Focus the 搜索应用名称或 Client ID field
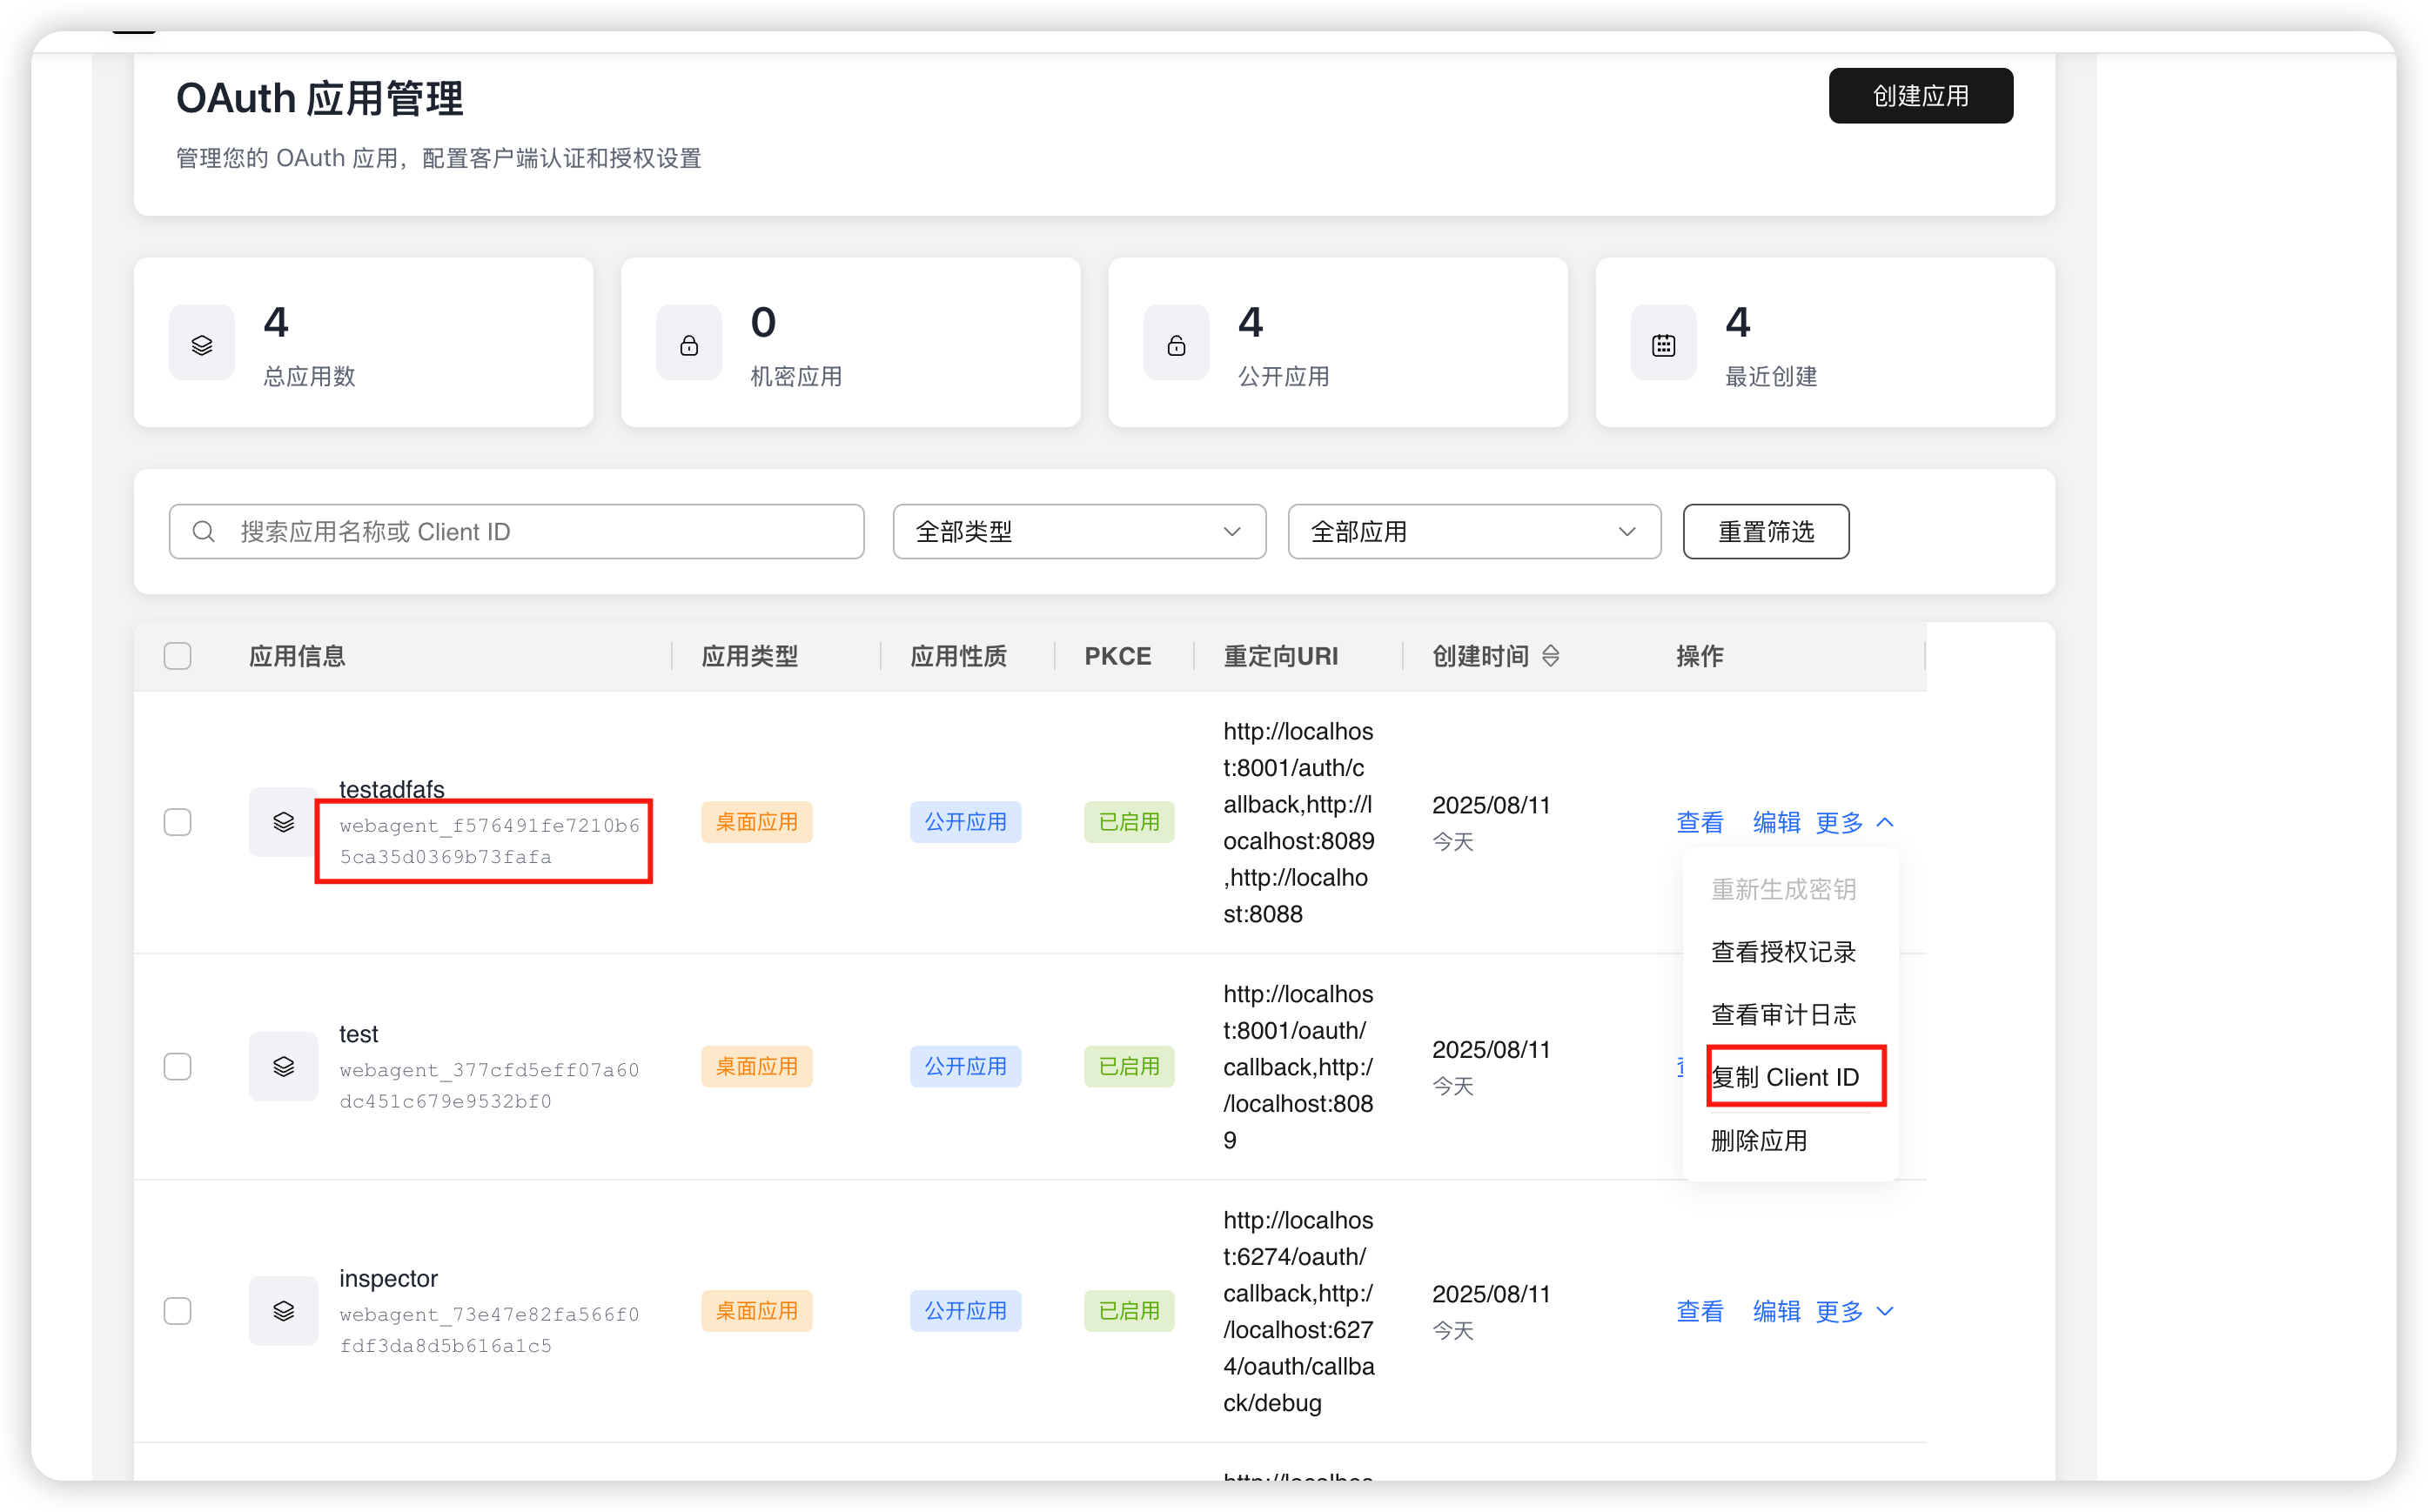Screen dimensions: 2428x1512 pyautogui.click(x=516, y=531)
